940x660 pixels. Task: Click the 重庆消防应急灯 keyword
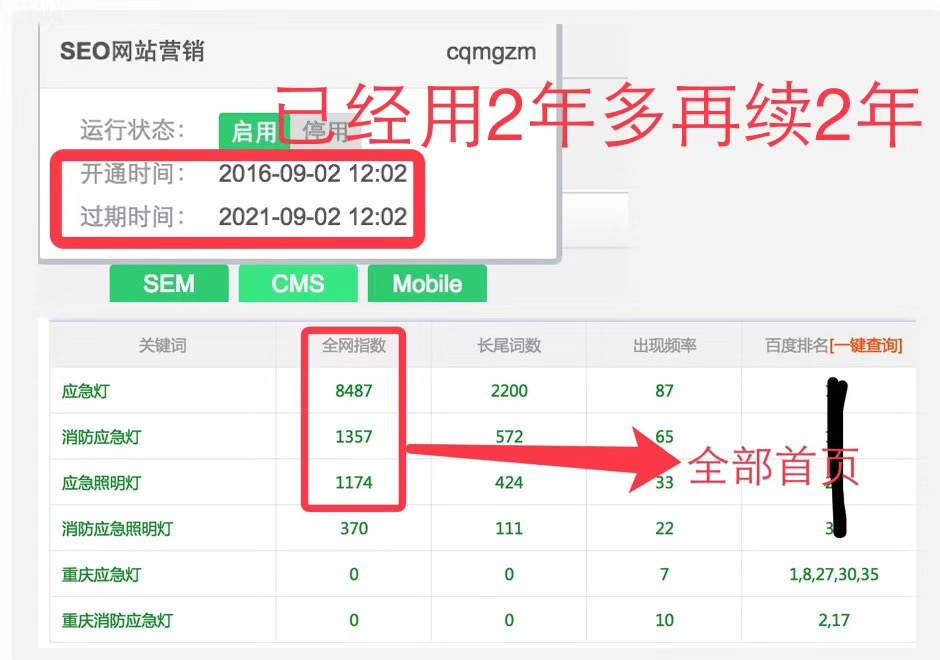(116, 621)
